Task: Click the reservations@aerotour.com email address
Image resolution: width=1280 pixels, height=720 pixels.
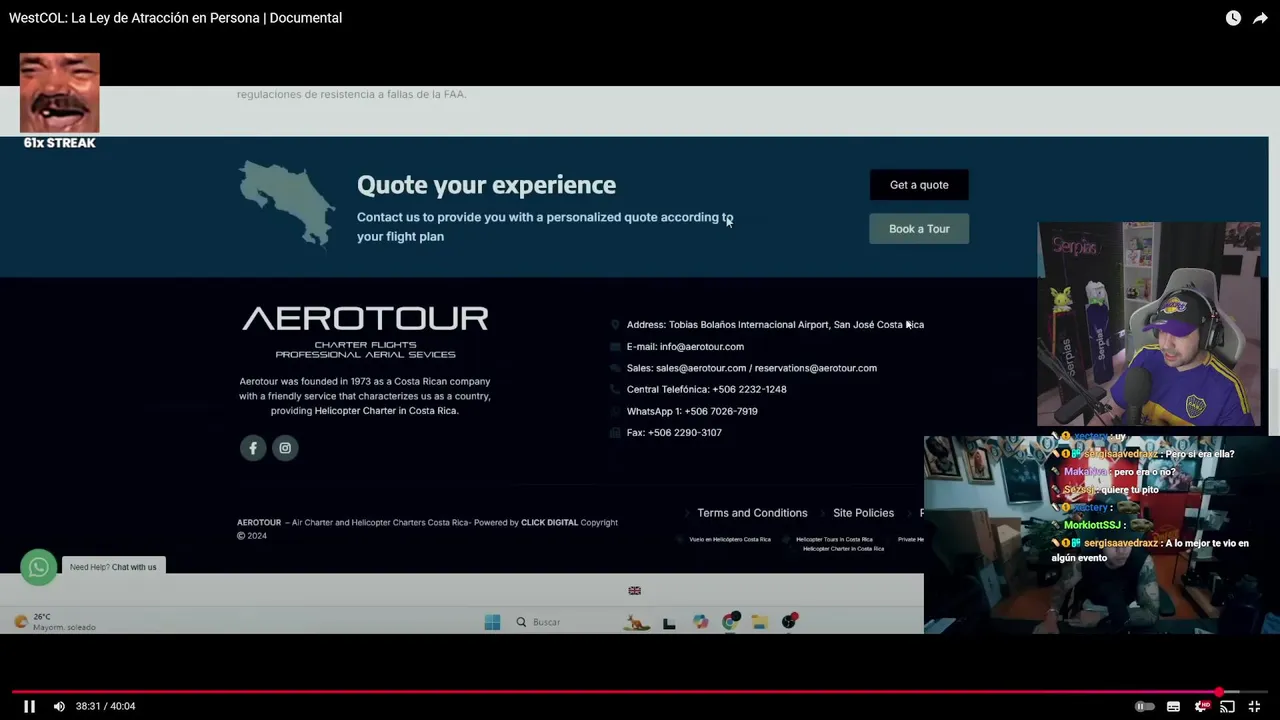Action: click(x=816, y=368)
